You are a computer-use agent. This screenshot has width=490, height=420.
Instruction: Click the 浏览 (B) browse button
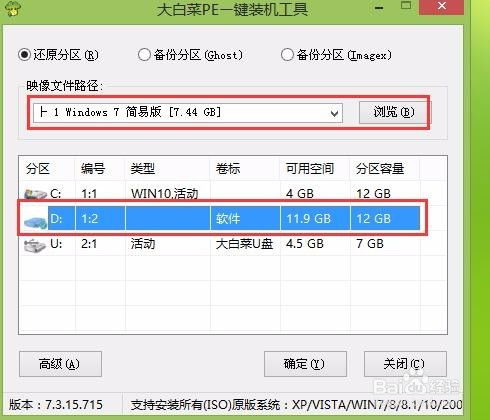[393, 112]
